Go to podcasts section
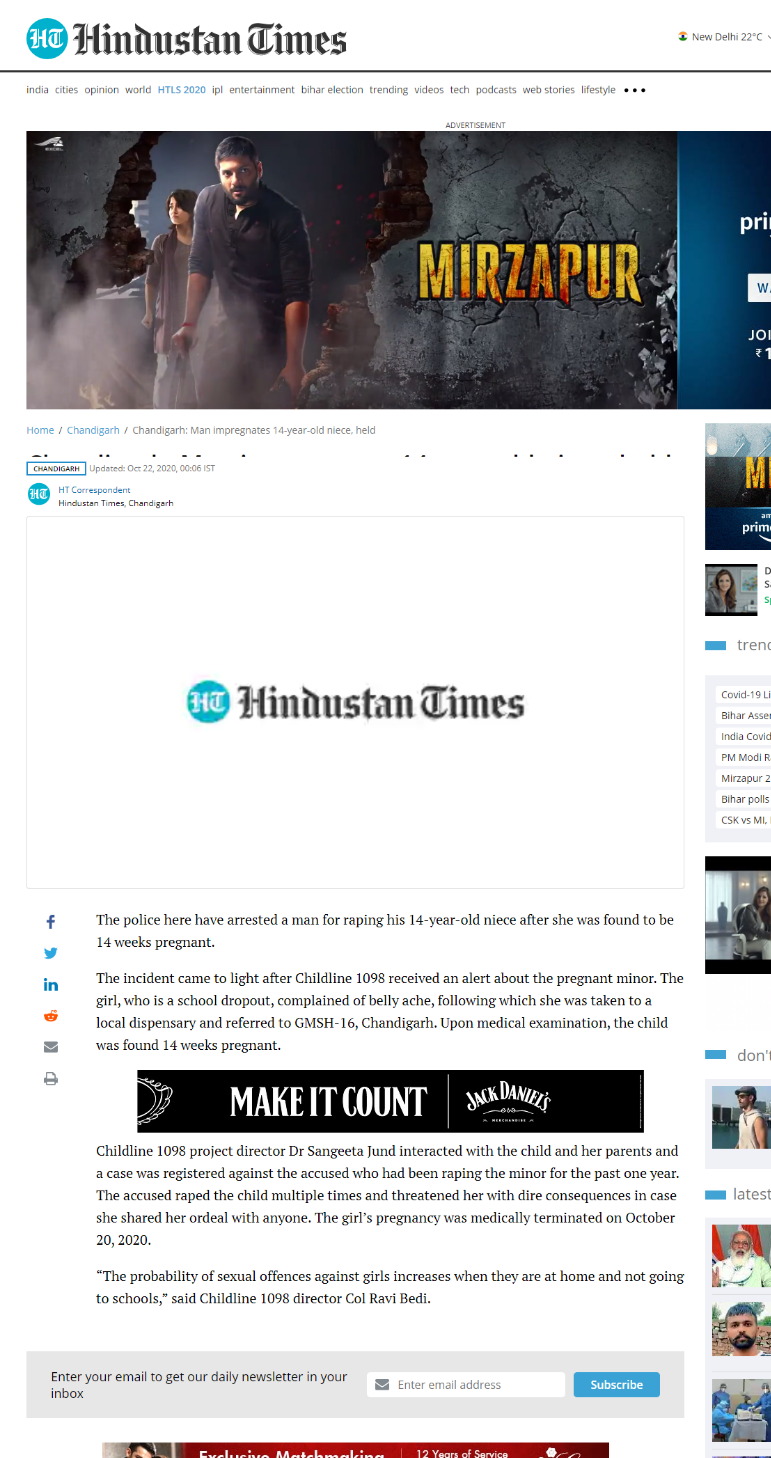771x1458 pixels. click(x=496, y=90)
